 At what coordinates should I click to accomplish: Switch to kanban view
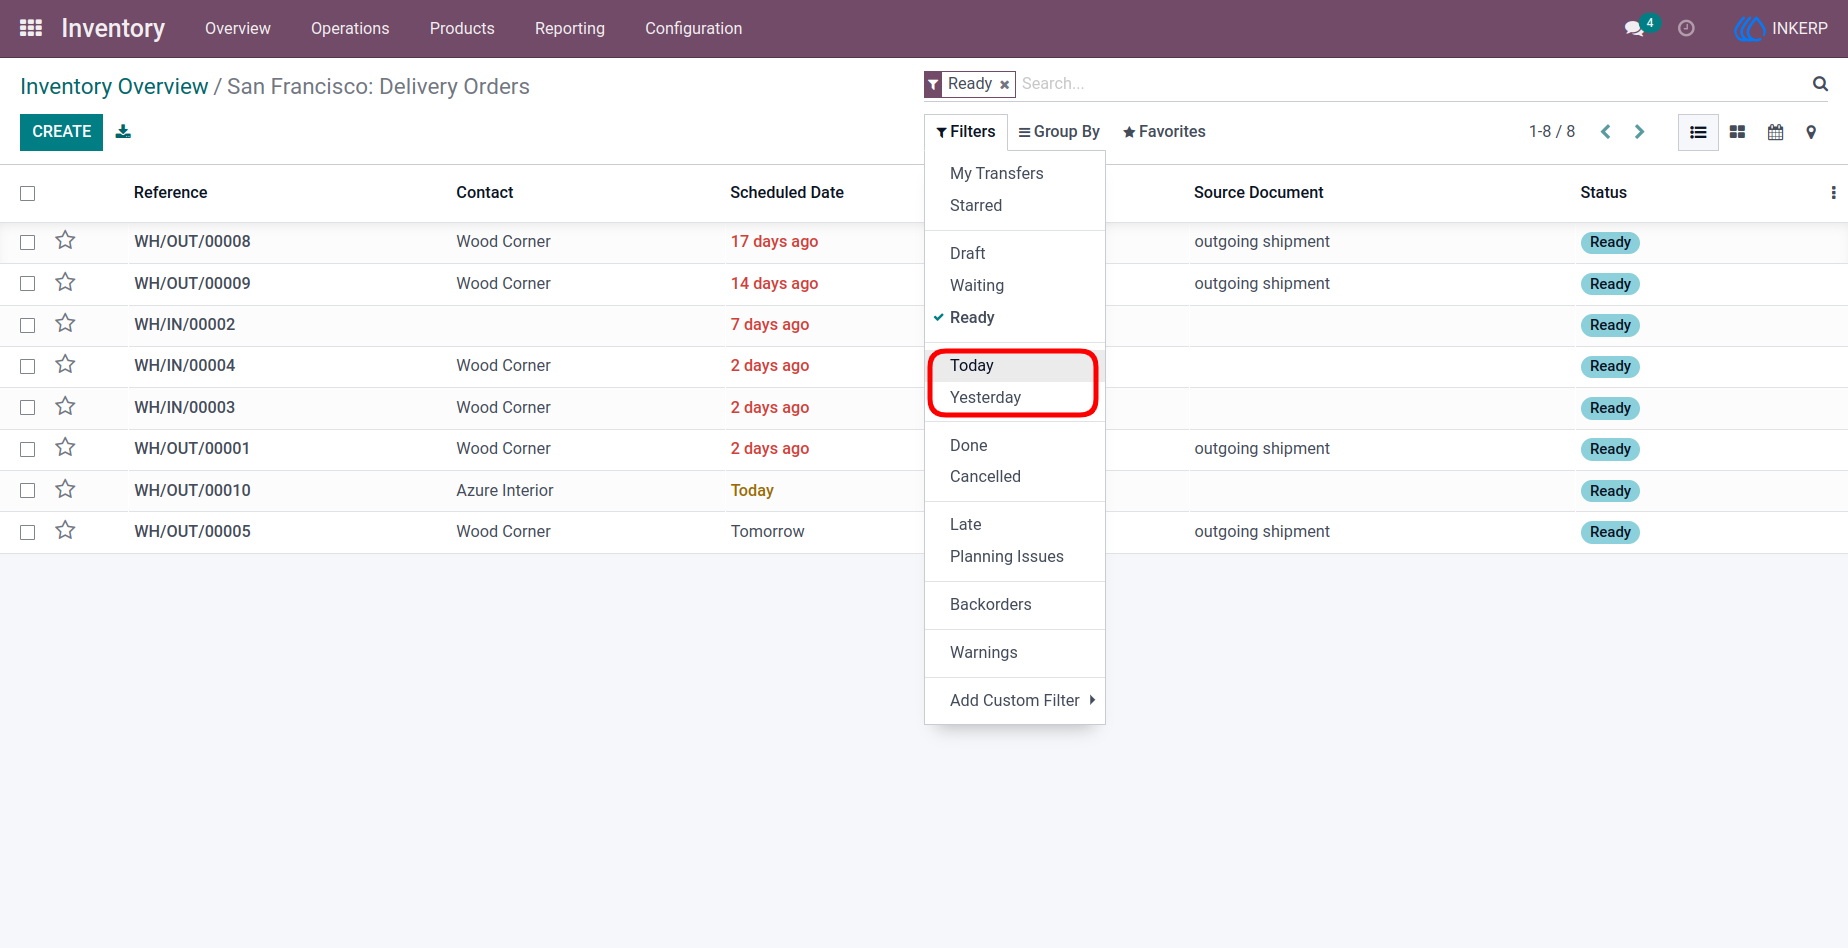click(x=1737, y=132)
